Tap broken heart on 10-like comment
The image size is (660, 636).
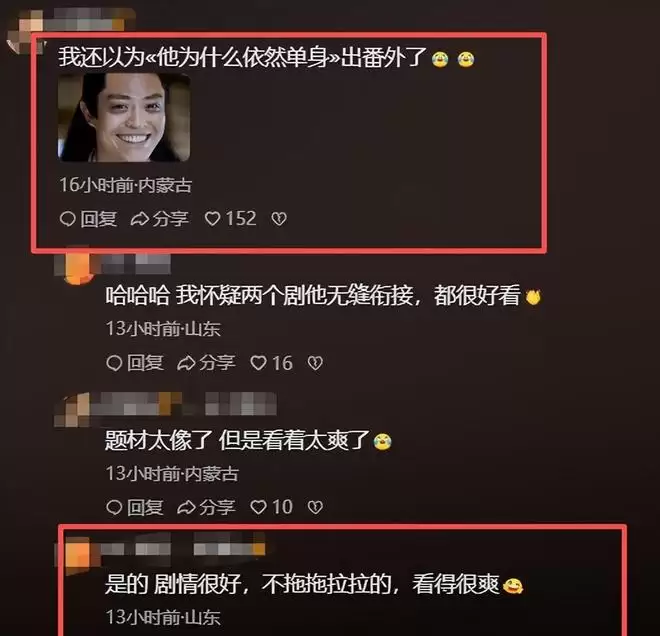[315, 507]
